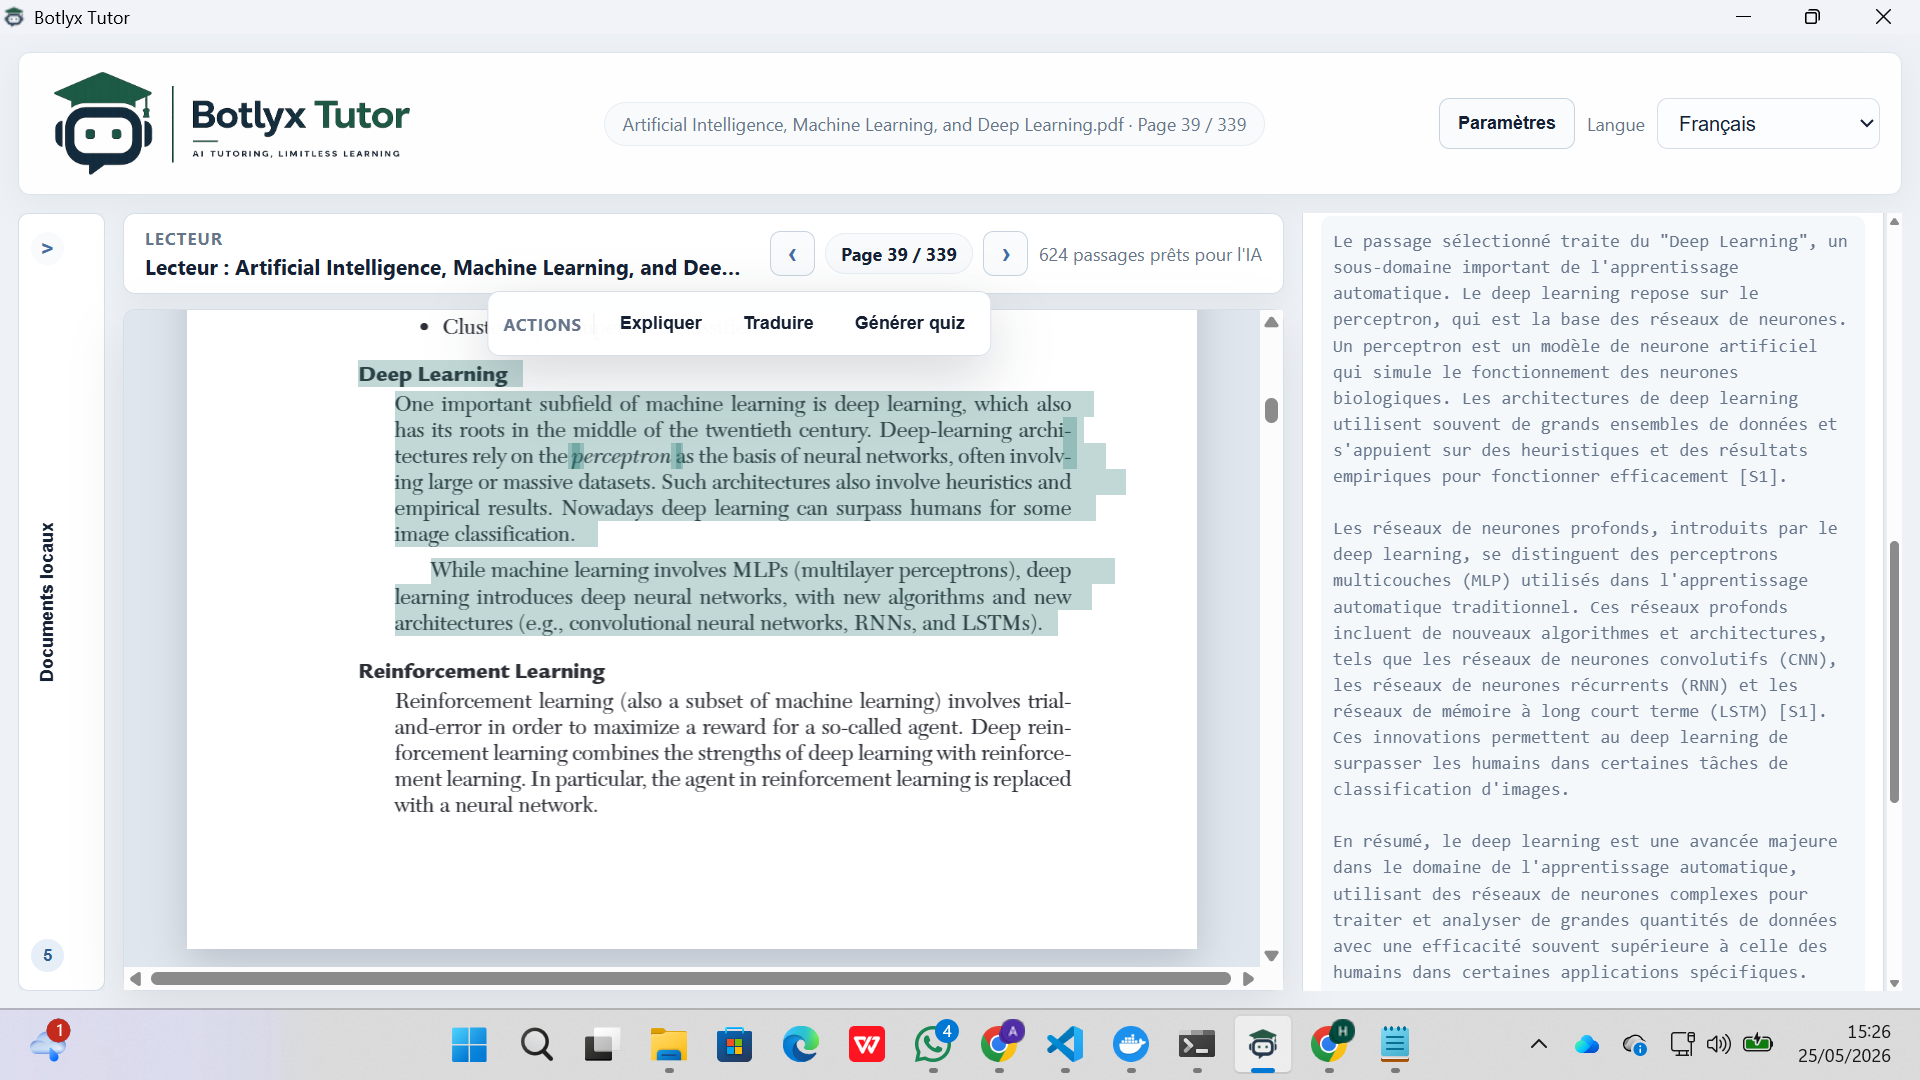Expand the Documents locaux sidebar arrow
The width and height of the screenshot is (1920, 1080).
point(47,248)
